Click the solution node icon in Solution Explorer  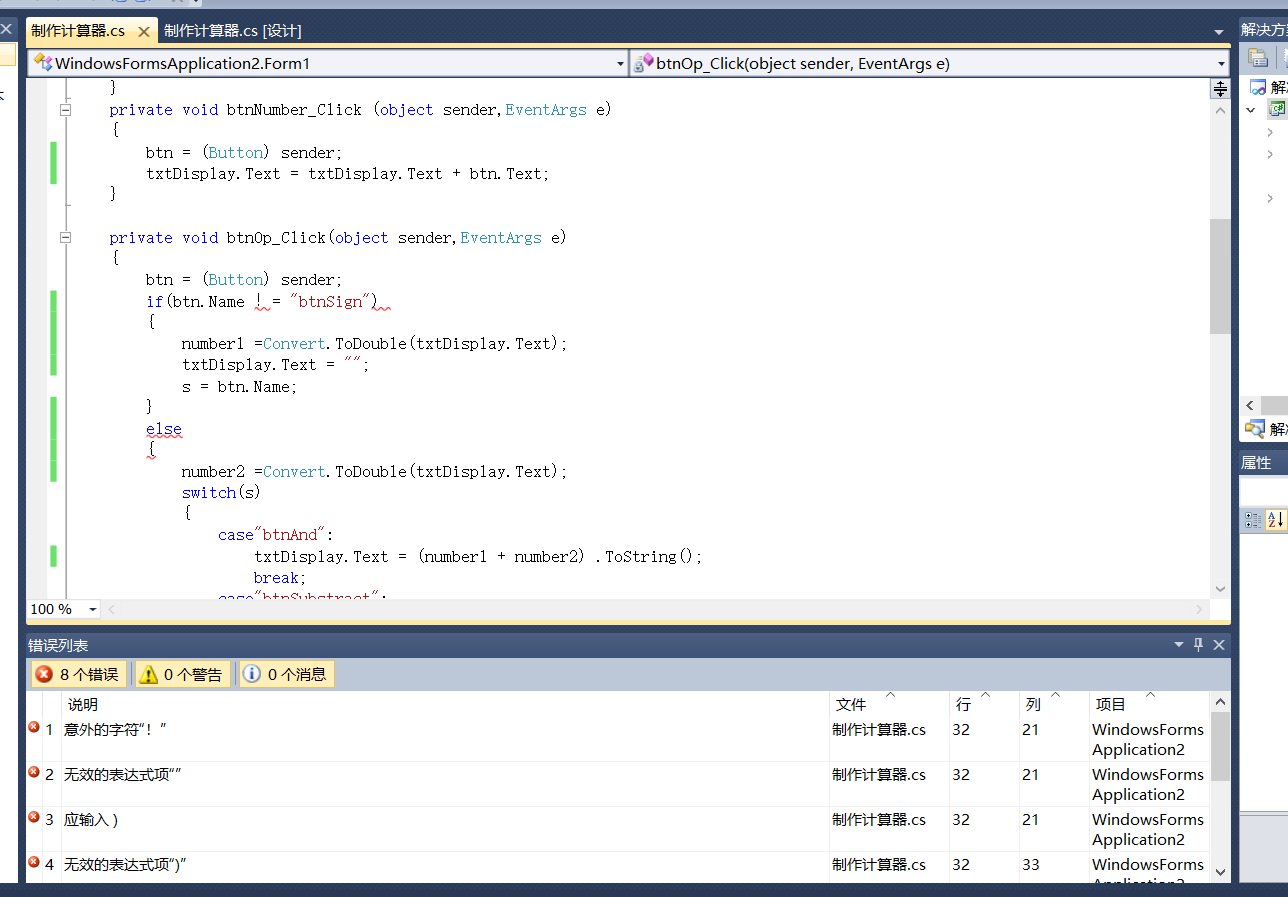(1258, 87)
